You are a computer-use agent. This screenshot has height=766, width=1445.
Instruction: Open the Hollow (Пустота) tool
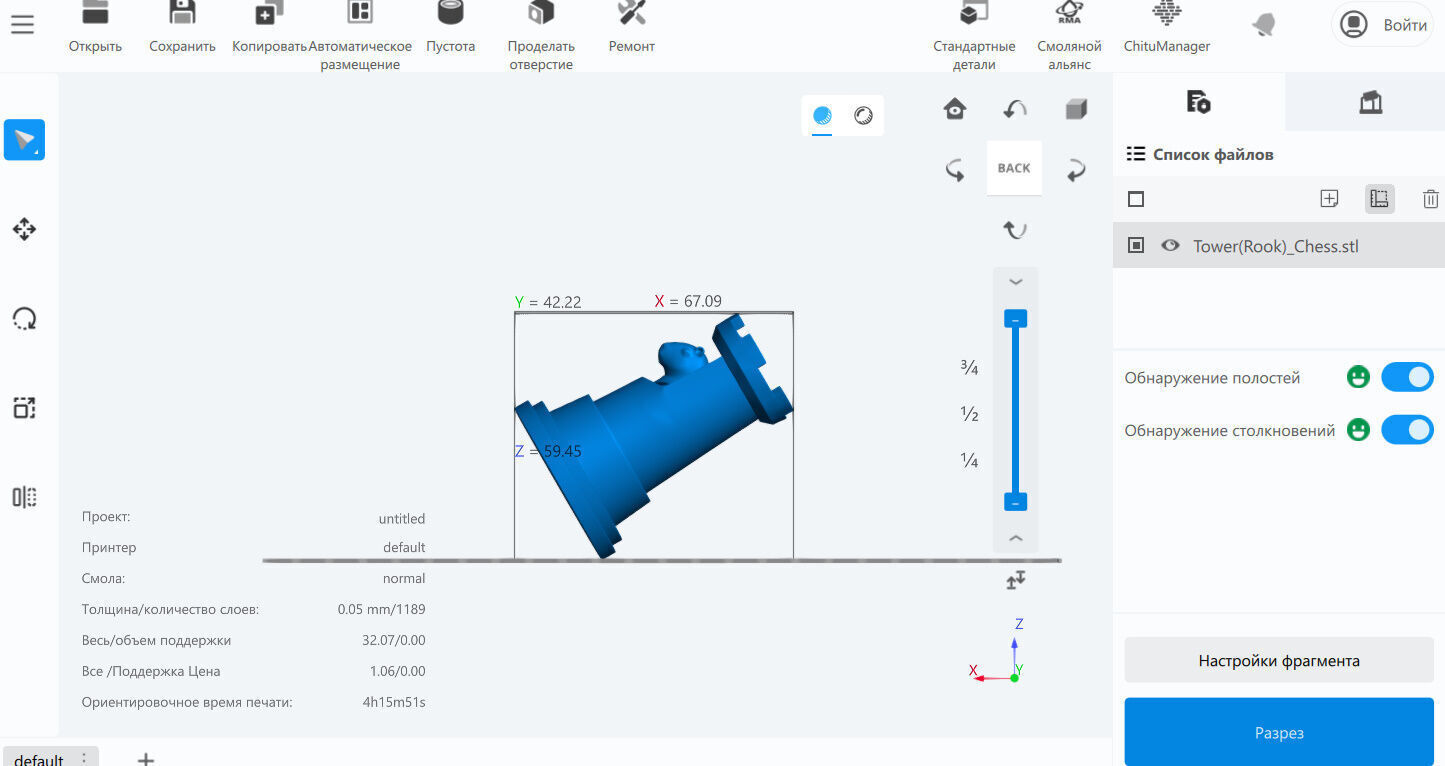tap(451, 28)
